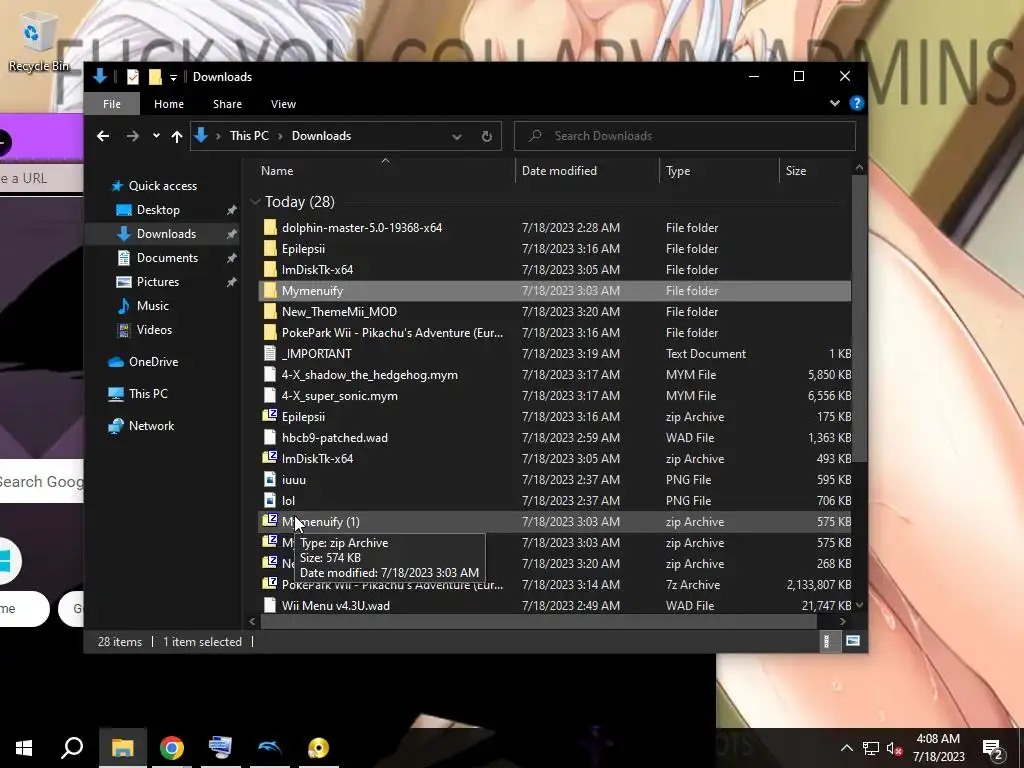Click Properties icon in quick access toolbar
This screenshot has width=1024, height=768.
pyautogui.click(x=133, y=77)
